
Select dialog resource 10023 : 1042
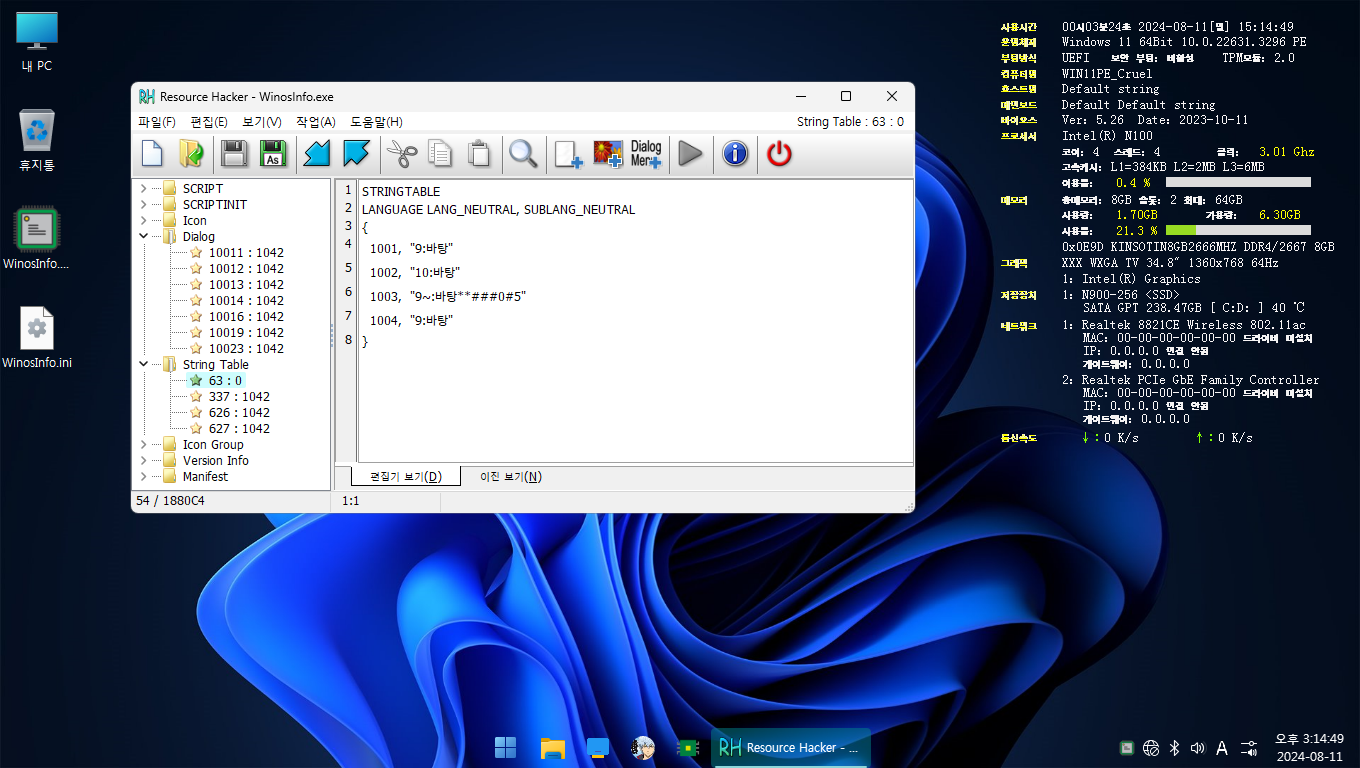pos(246,348)
